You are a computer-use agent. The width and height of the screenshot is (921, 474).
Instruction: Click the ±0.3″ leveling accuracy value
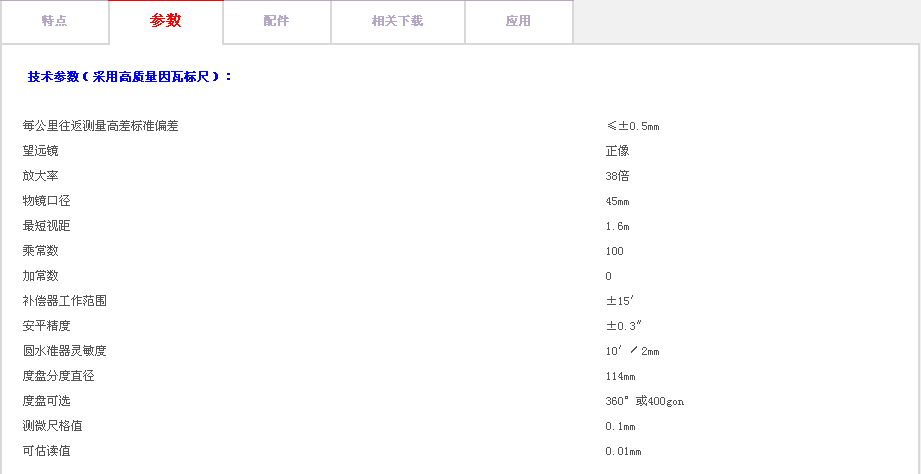(623, 326)
